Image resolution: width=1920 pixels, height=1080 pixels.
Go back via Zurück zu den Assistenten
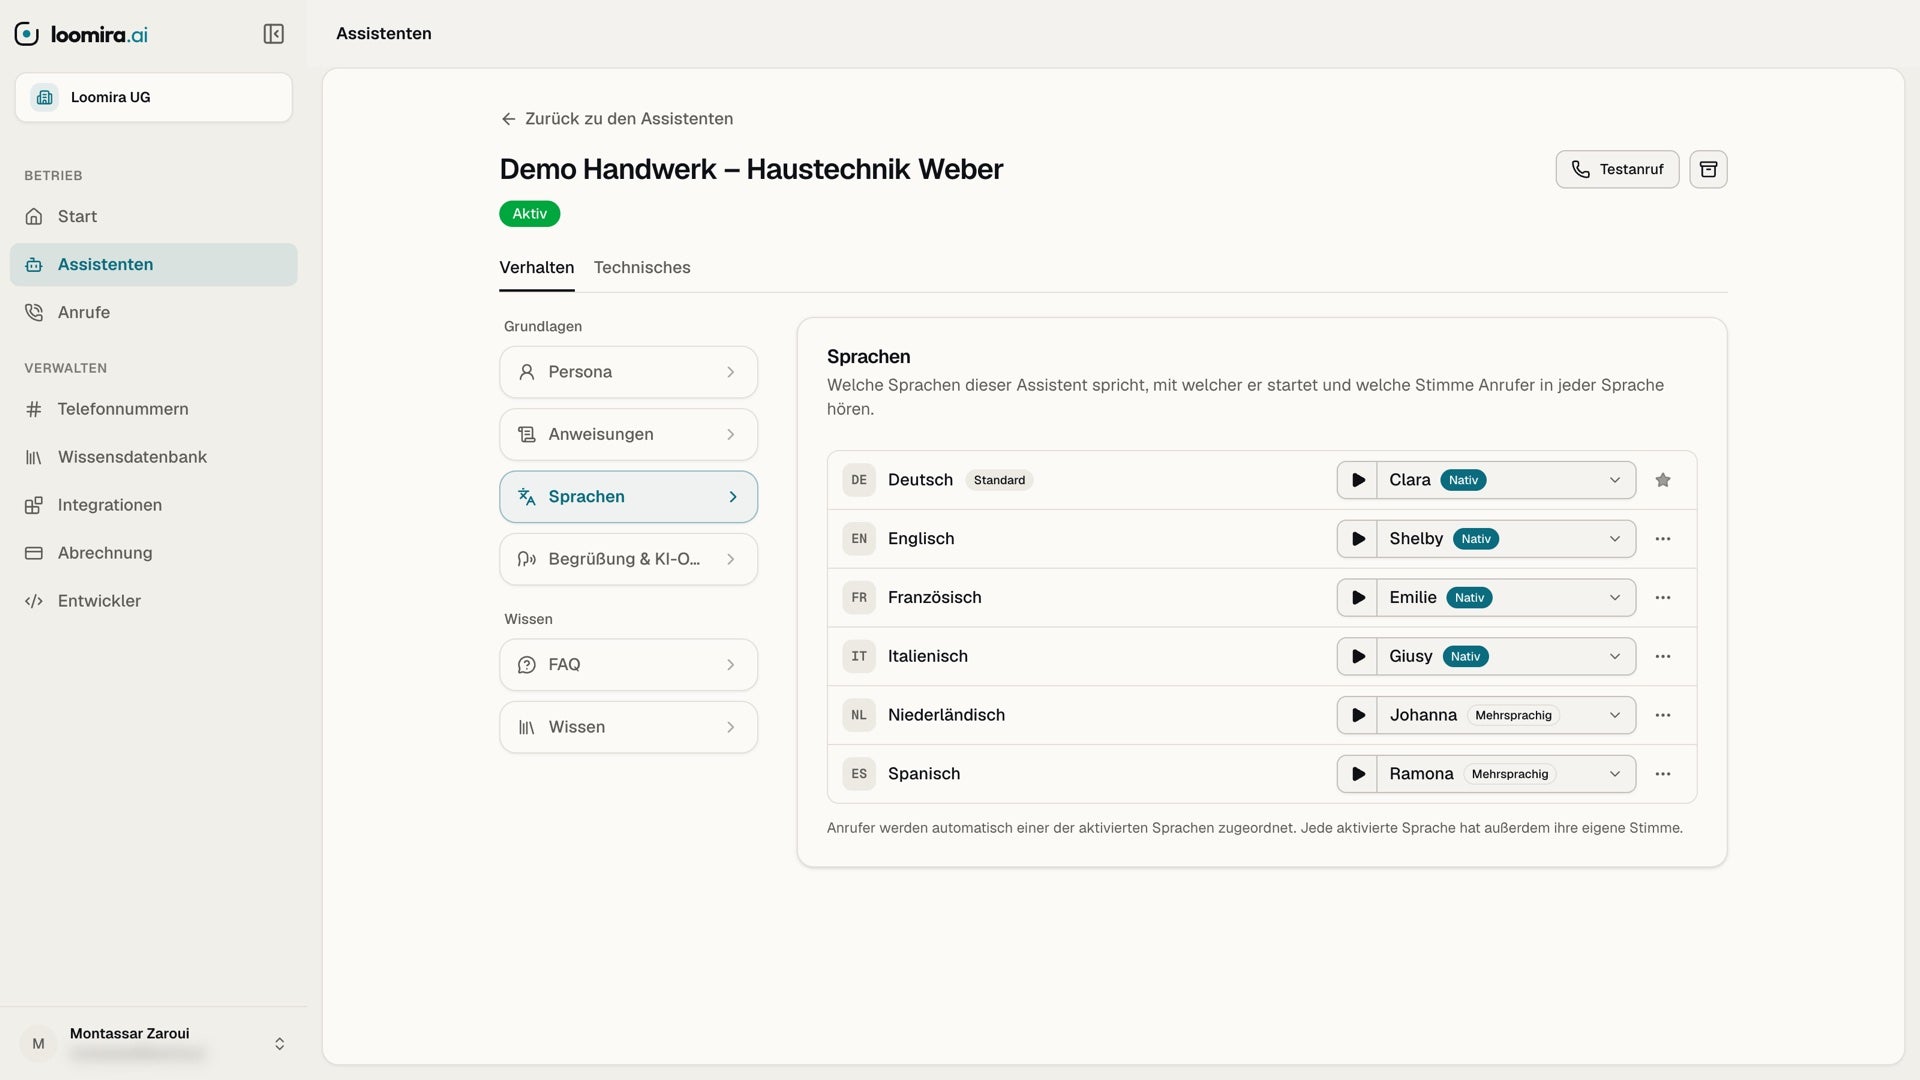[x=617, y=119]
